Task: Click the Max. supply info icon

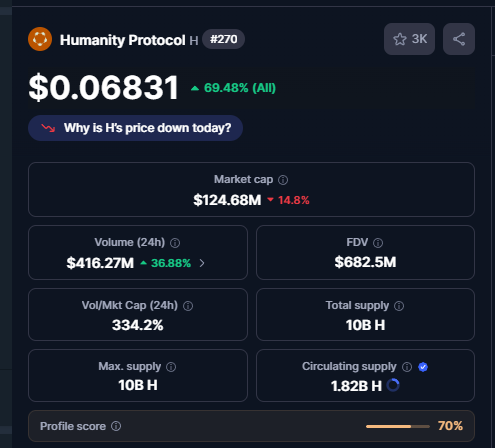Action: [x=171, y=367]
